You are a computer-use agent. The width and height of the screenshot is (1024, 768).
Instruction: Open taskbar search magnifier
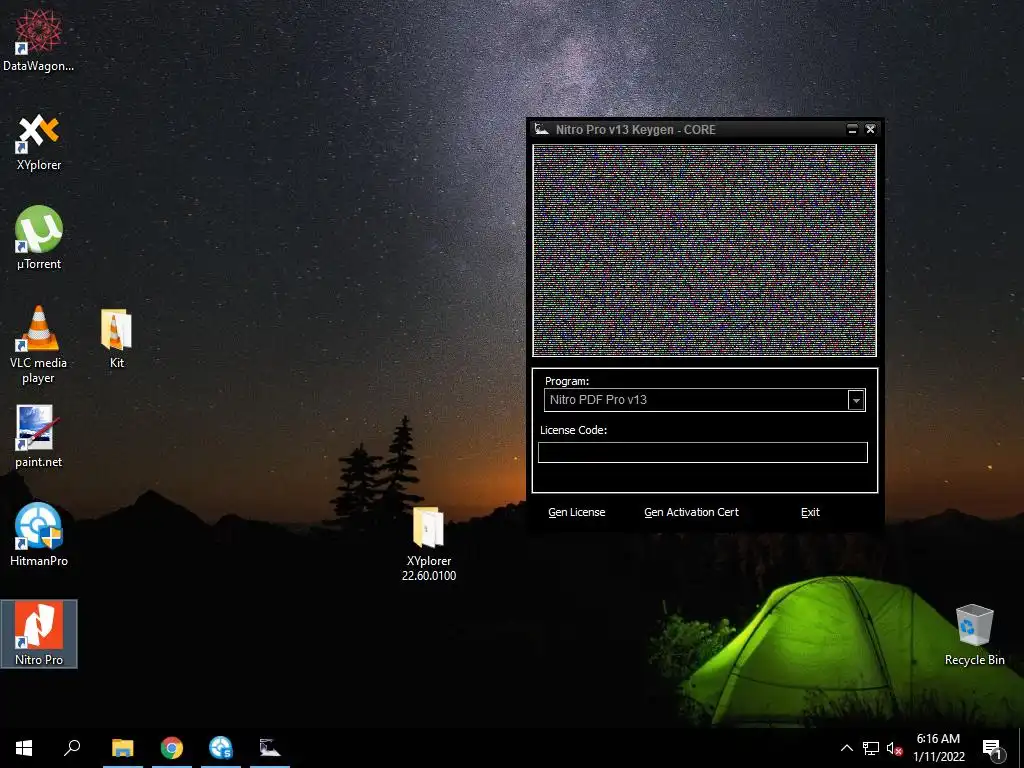(x=72, y=748)
